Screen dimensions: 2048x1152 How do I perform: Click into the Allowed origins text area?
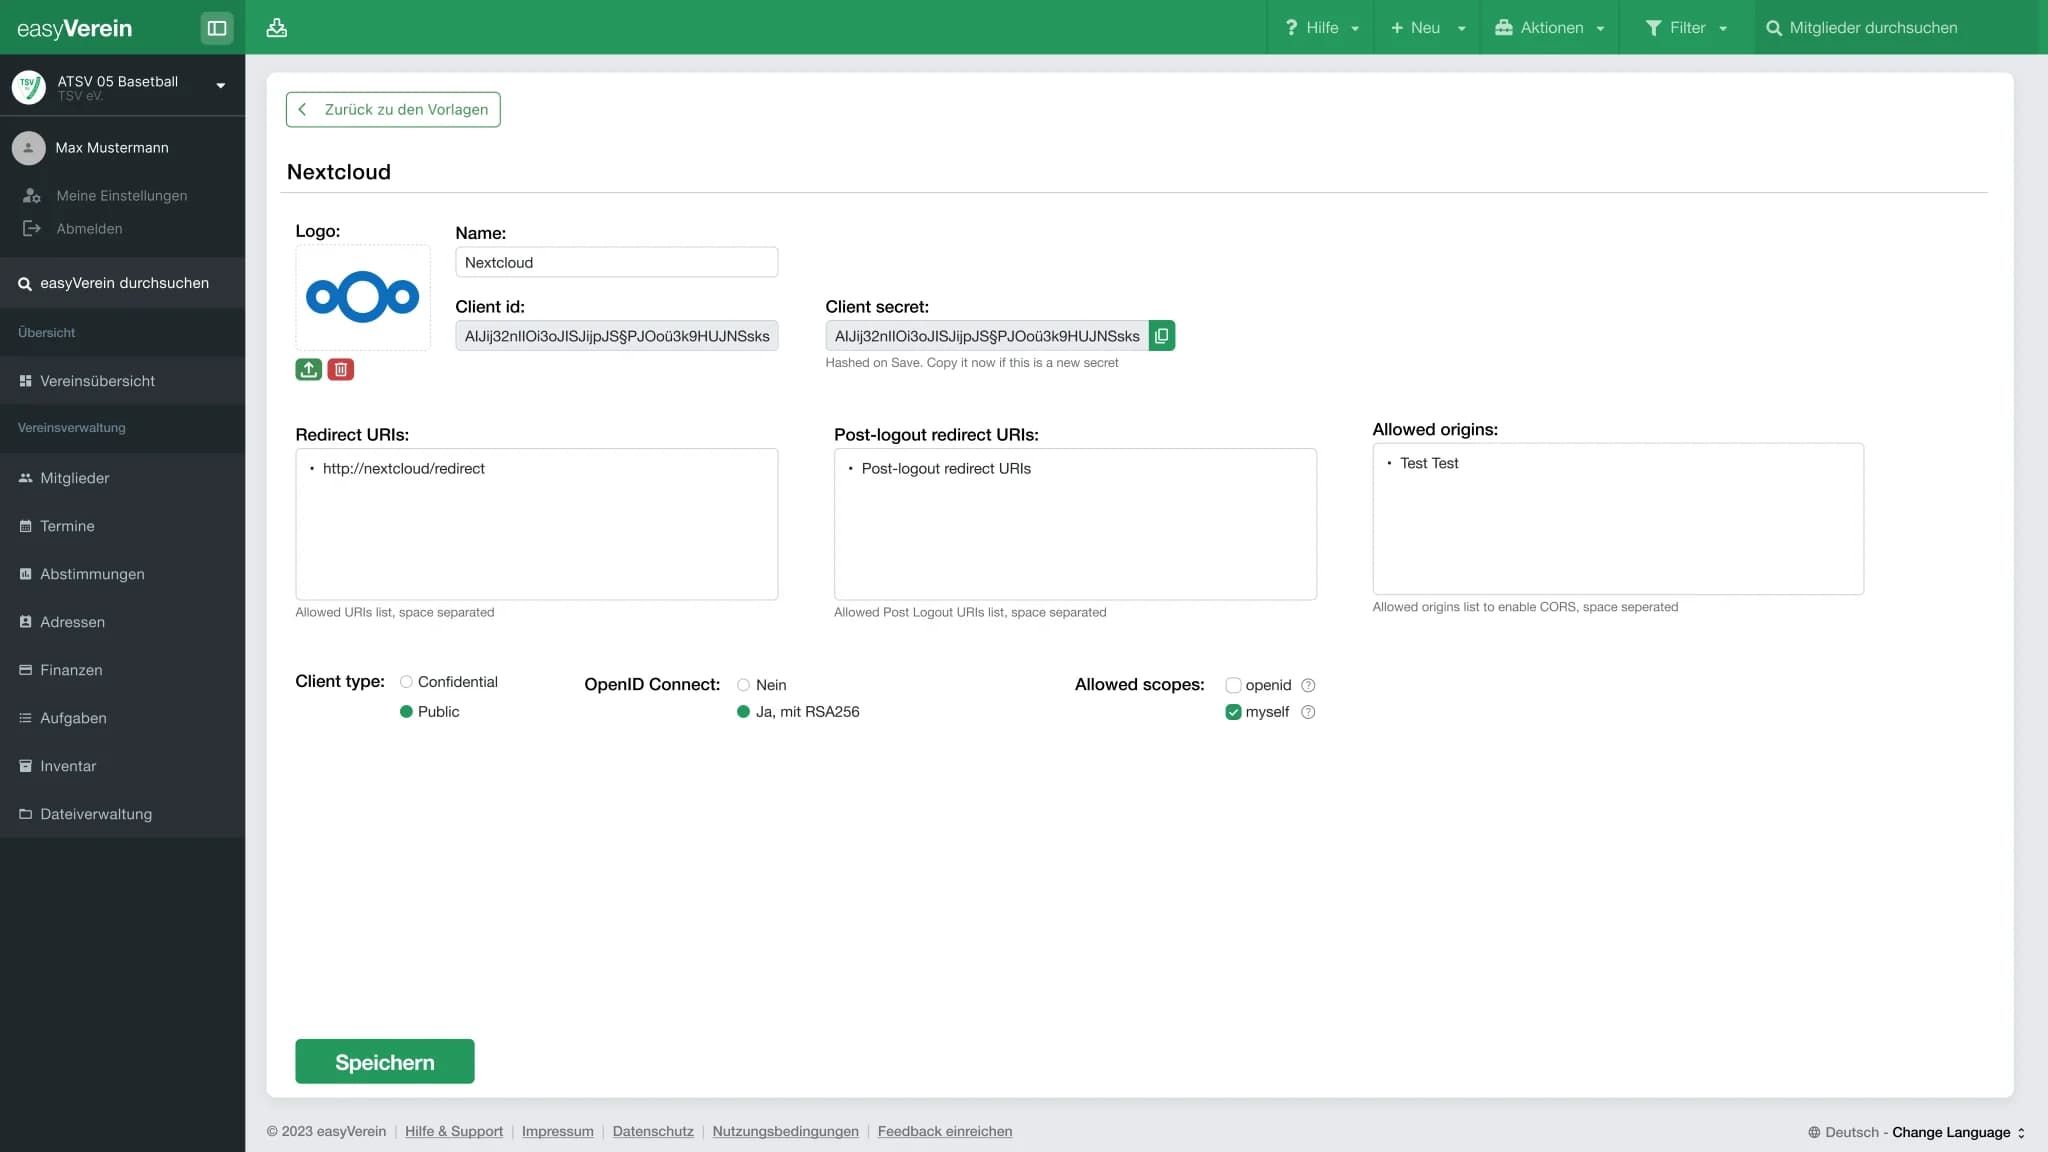(x=1618, y=519)
